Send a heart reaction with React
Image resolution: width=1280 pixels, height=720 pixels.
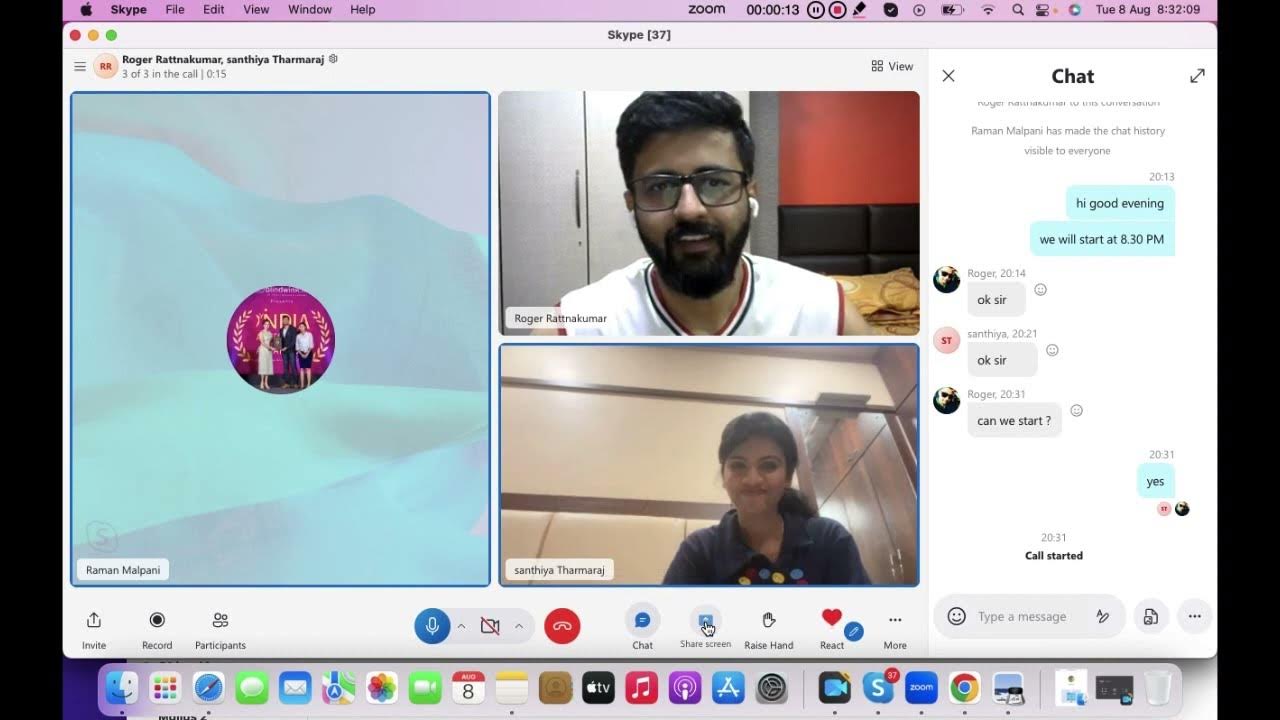pos(831,618)
